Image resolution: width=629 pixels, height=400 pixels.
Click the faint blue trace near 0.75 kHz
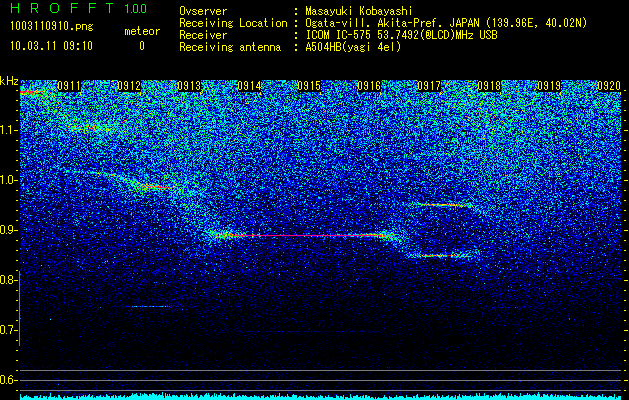point(150,307)
